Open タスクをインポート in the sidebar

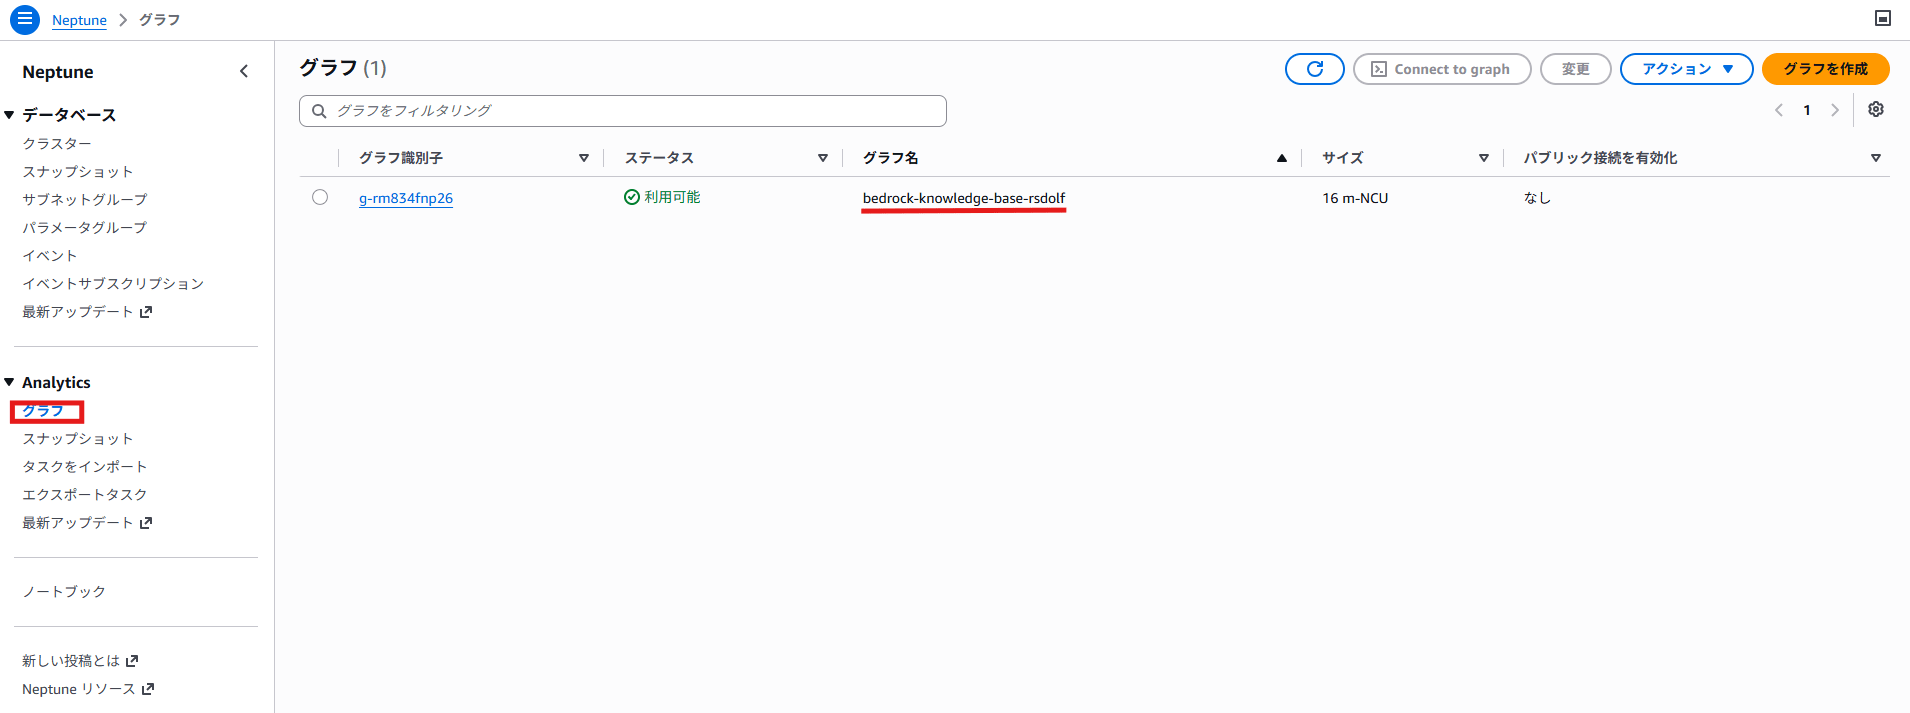coord(85,467)
